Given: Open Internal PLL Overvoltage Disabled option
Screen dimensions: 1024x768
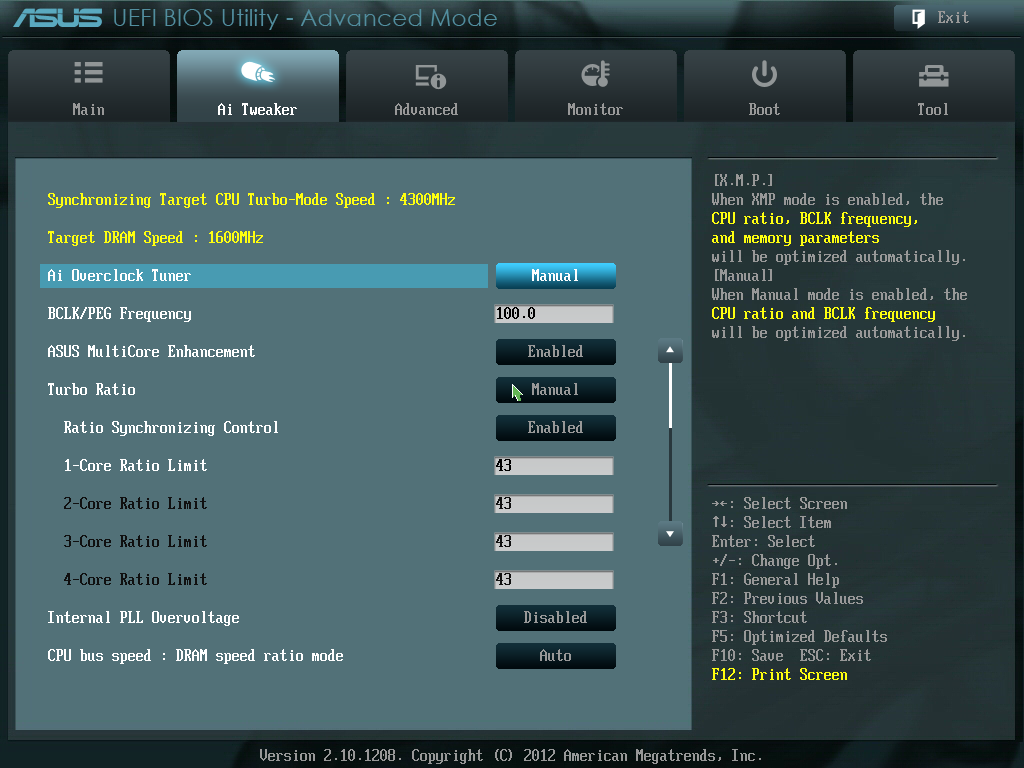Looking at the screenshot, I should [x=556, y=618].
